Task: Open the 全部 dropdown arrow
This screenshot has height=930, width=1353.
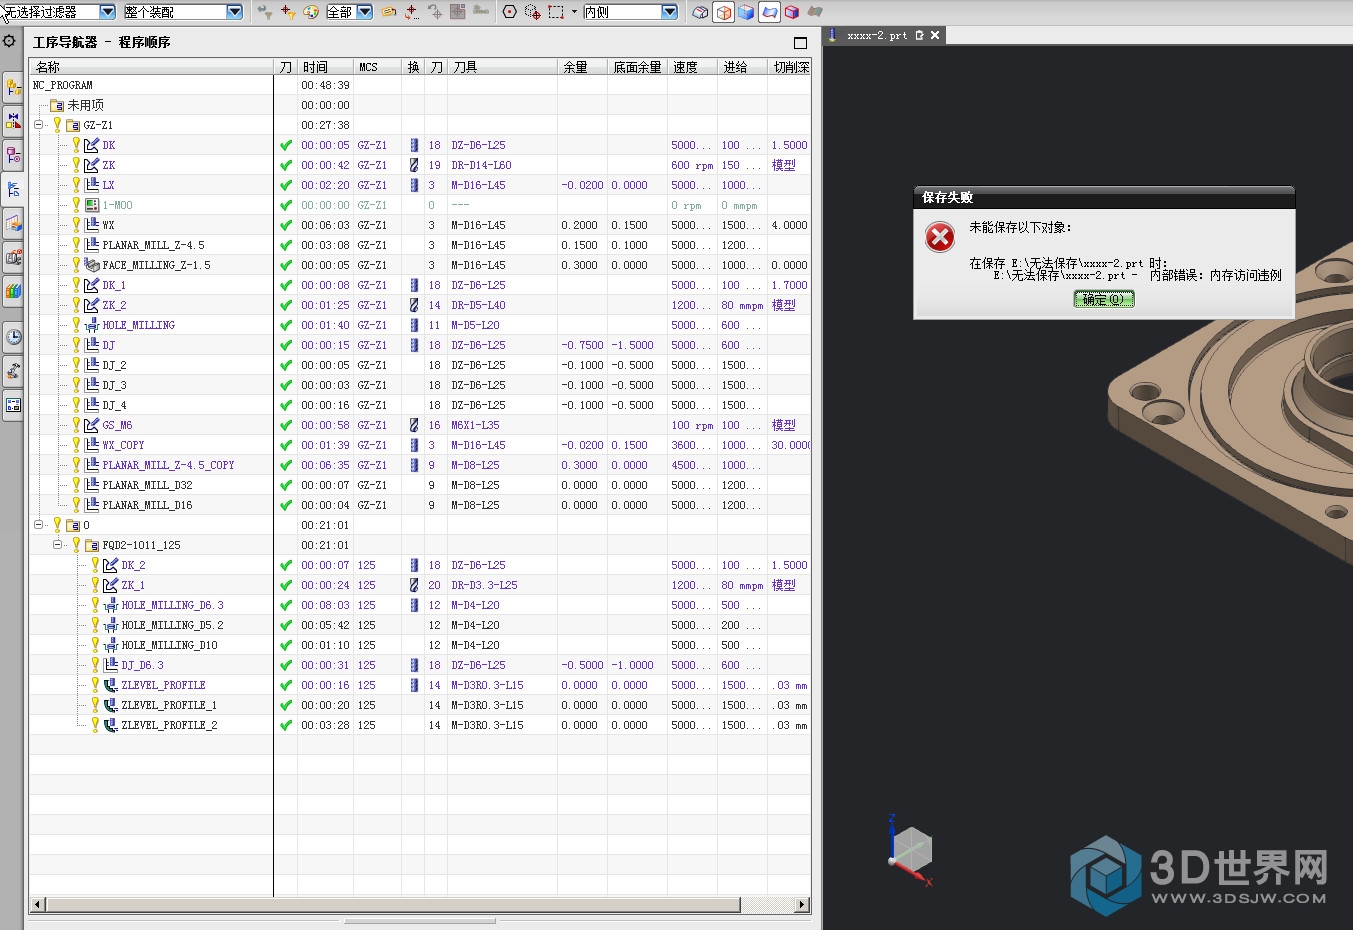Action: tap(365, 12)
